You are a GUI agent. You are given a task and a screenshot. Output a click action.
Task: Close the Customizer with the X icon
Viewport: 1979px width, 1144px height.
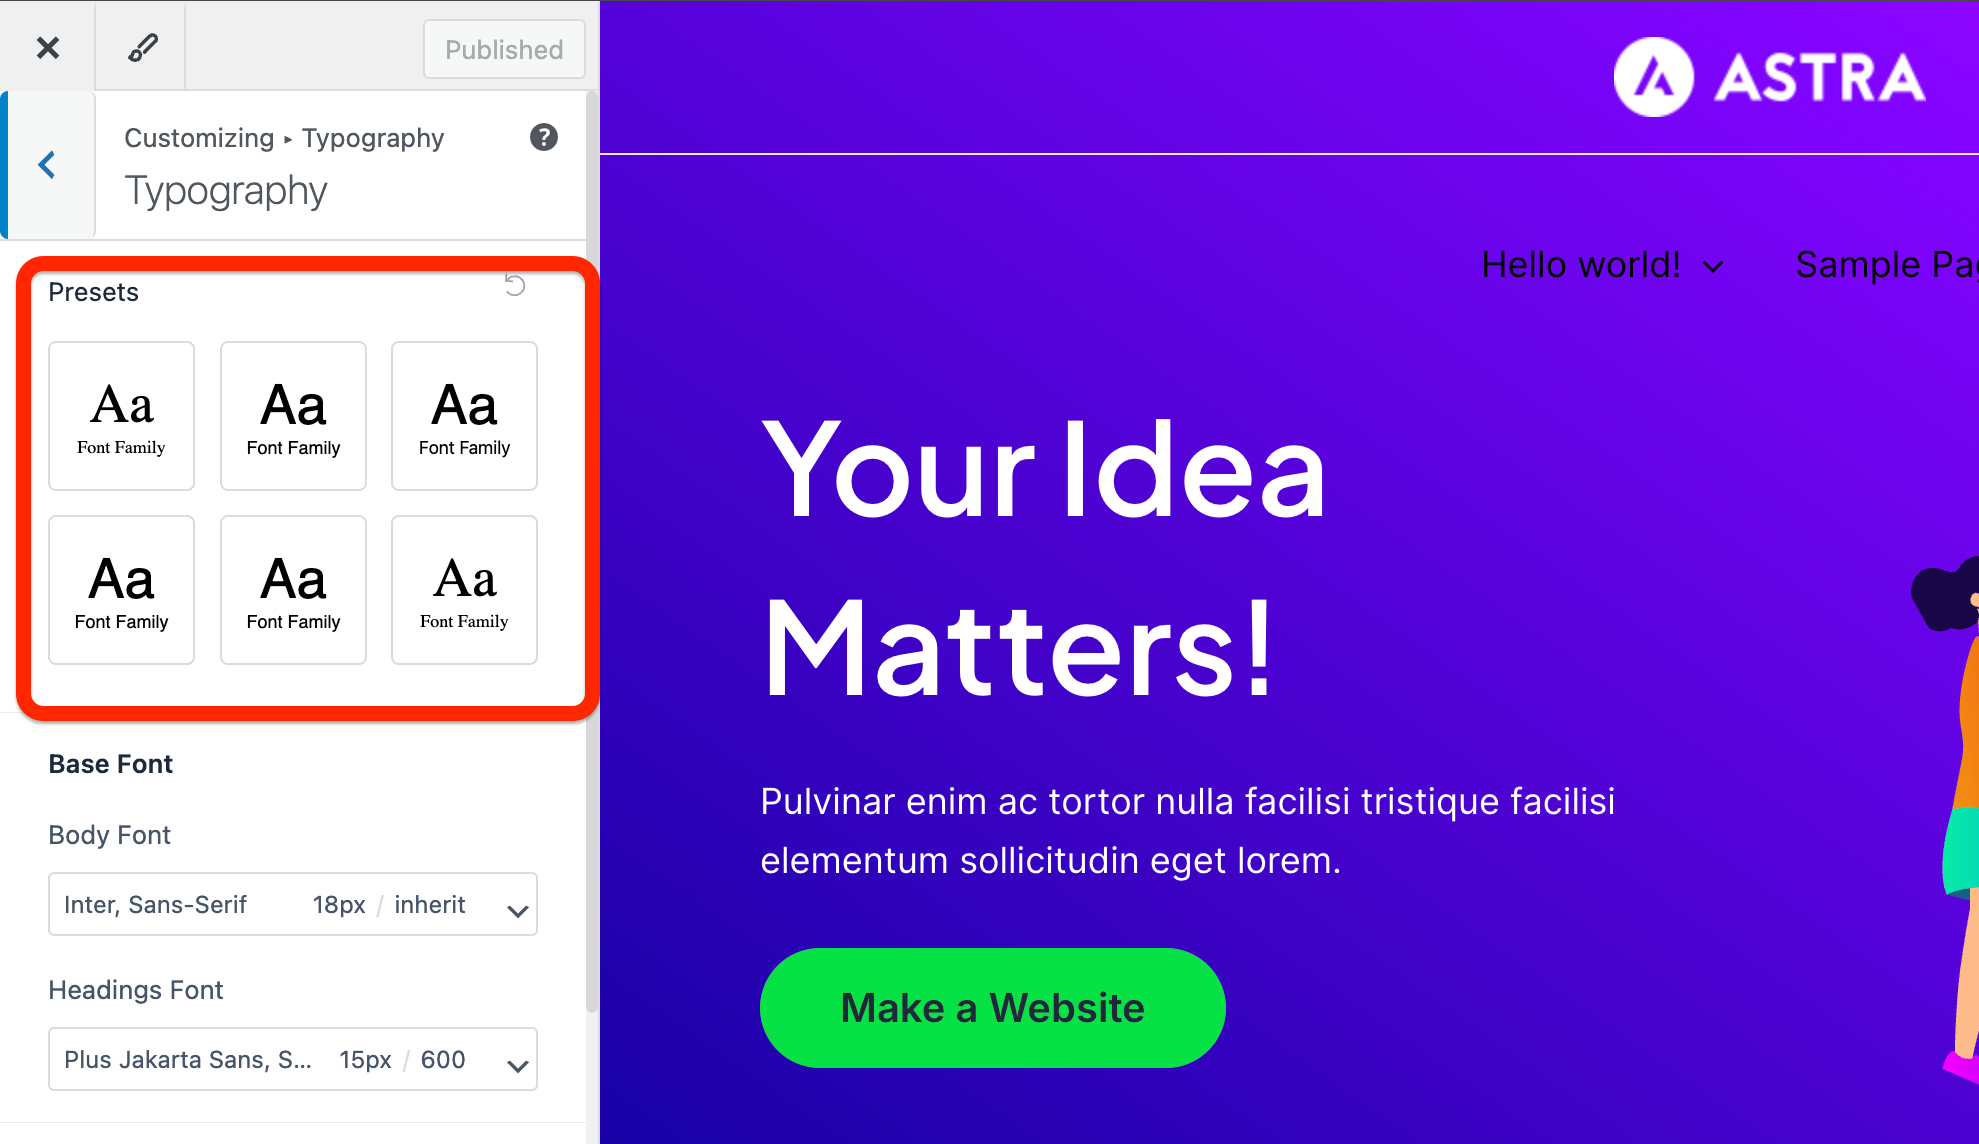[47, 47]
